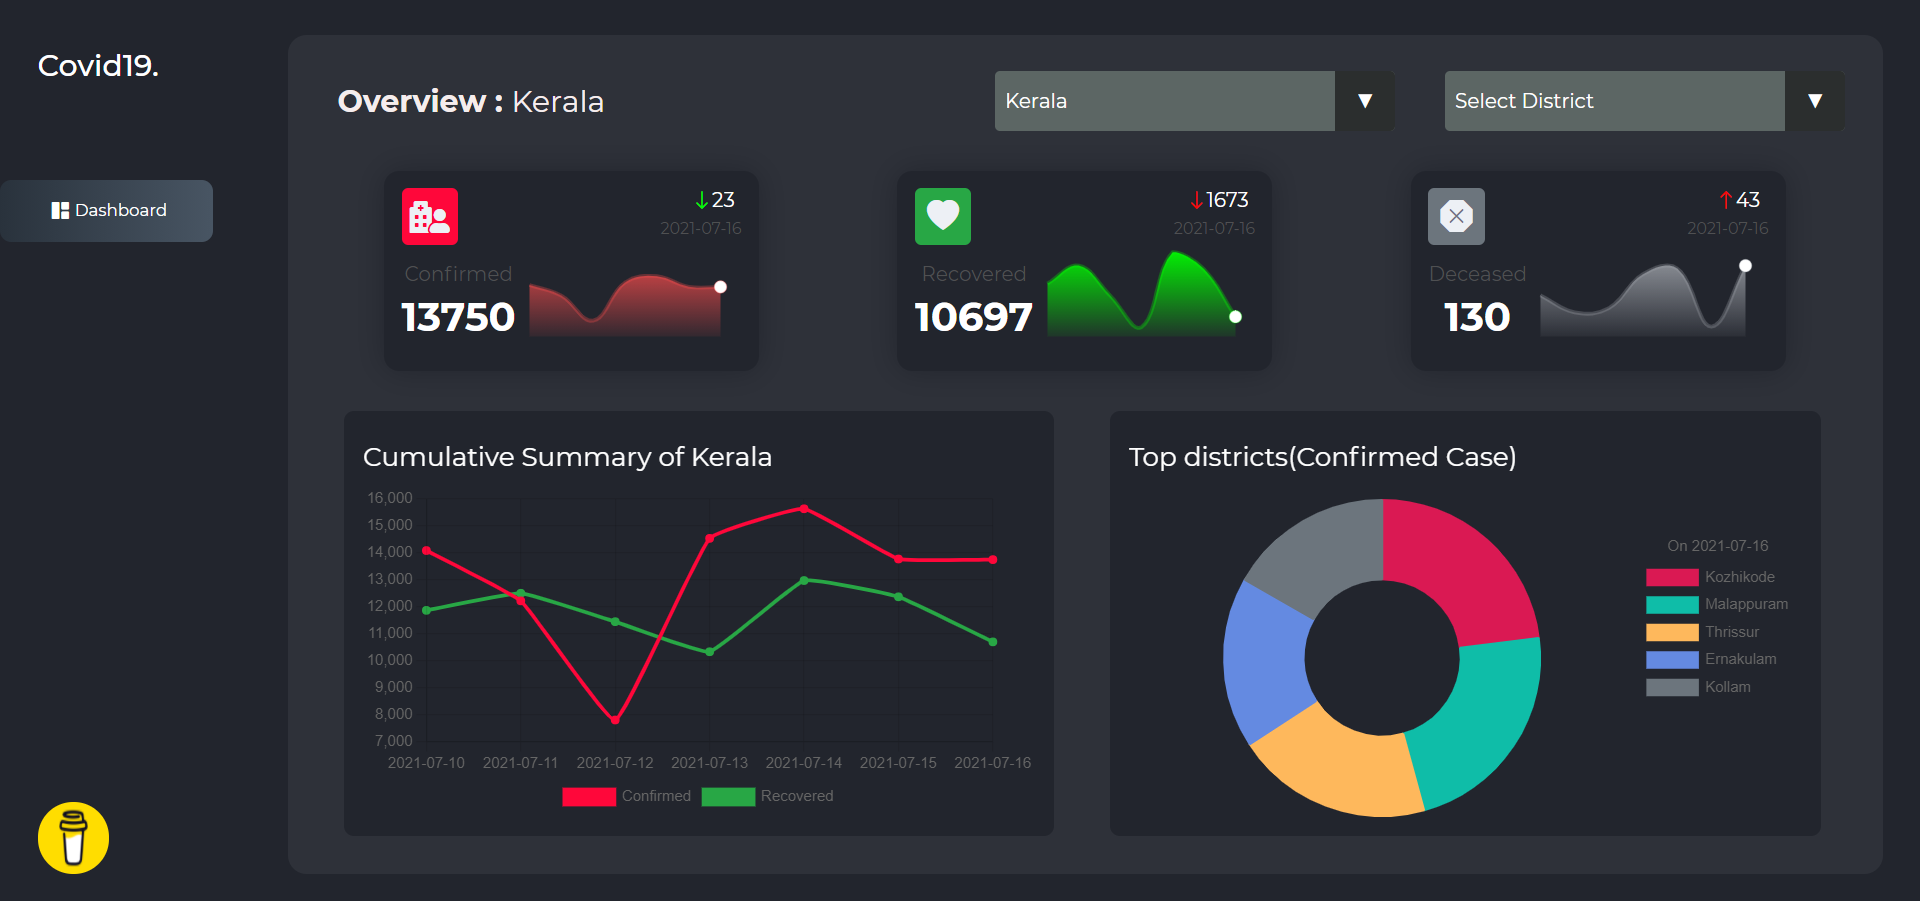The width and height of the screenshot is (1920, 901).
Task: Click the green Recovered heart icon
Action: coord(942,216)
